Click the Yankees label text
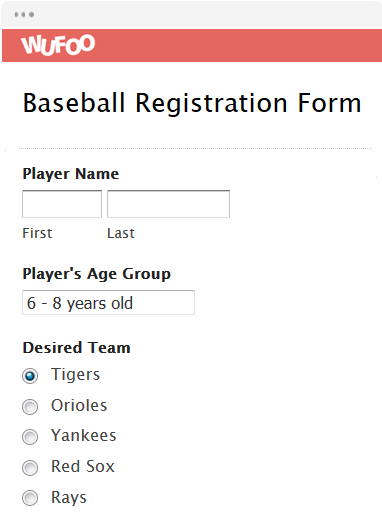 pyautogui.click(x=84, y=436)
